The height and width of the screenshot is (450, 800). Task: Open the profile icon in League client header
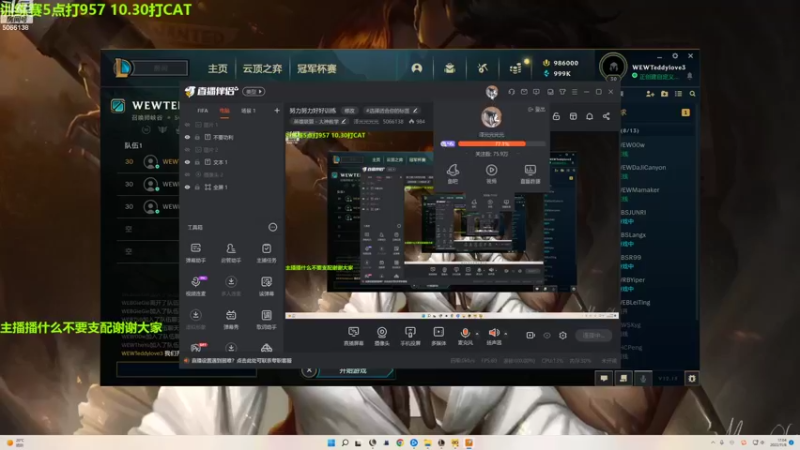pyautogui.click(x=417, y=68)
